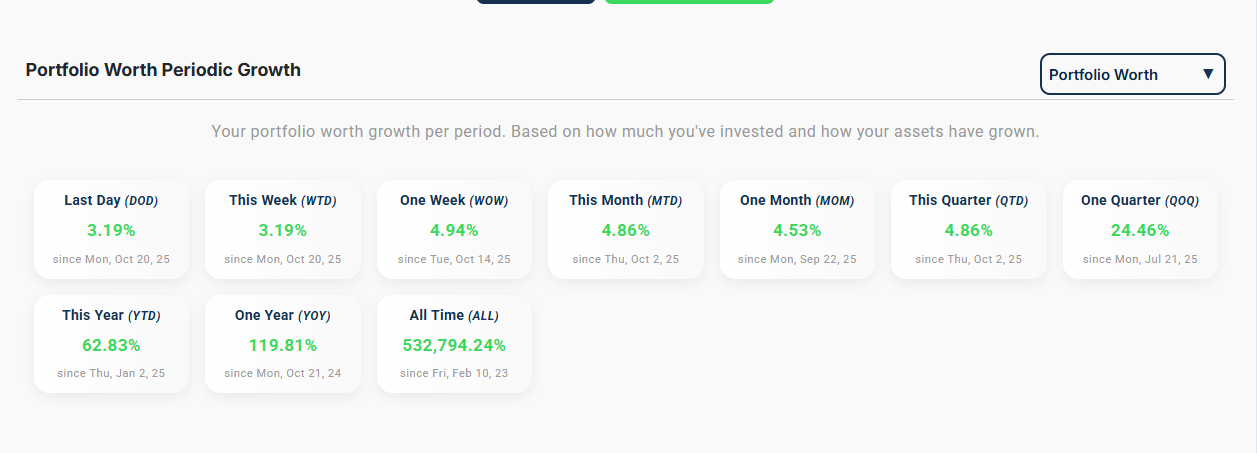
Task: Select the This Month (MTD) label
Action: click(625, 200)
